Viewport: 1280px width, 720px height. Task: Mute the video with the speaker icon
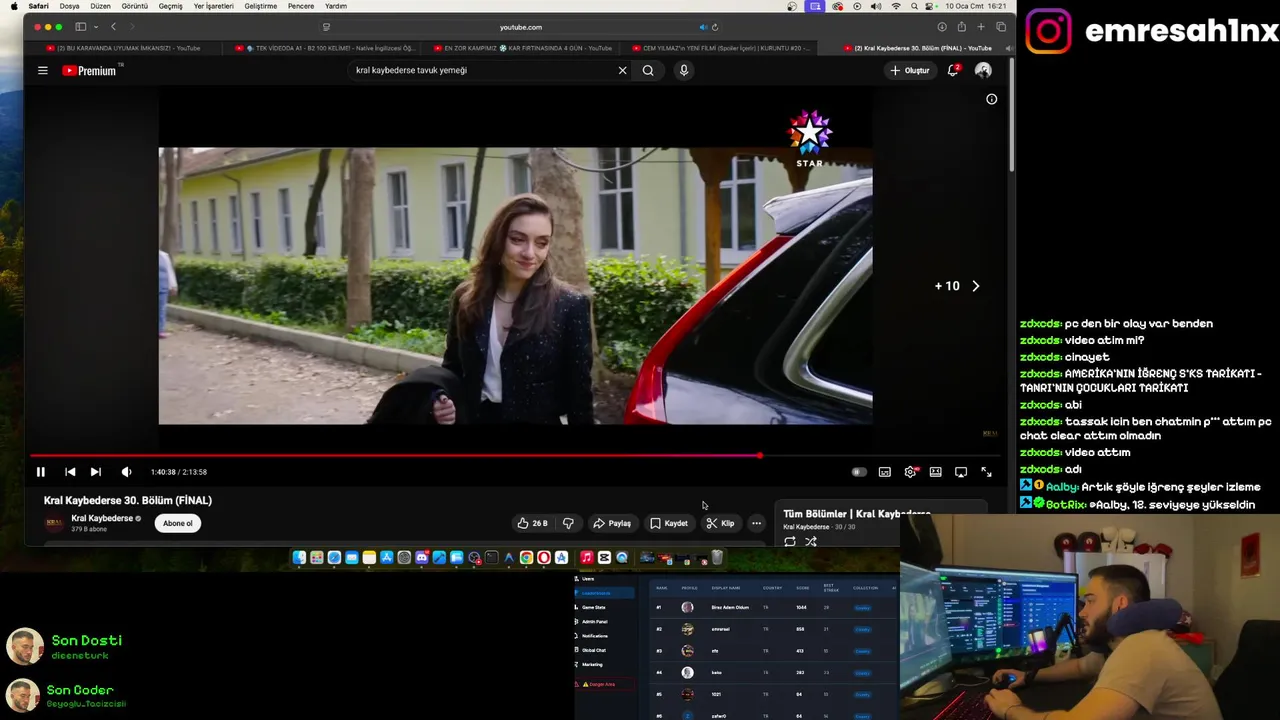126,472
